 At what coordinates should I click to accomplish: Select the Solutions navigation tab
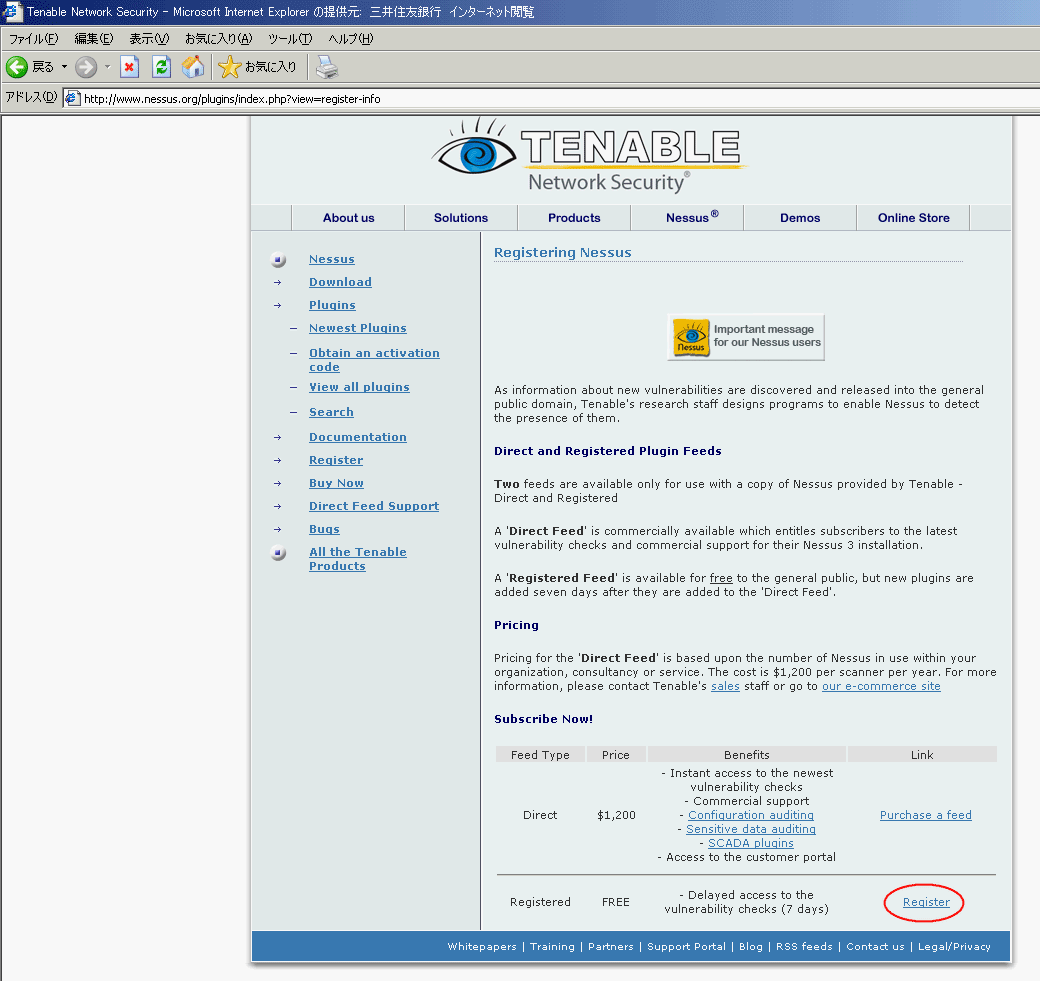click(x=461, y=218)
